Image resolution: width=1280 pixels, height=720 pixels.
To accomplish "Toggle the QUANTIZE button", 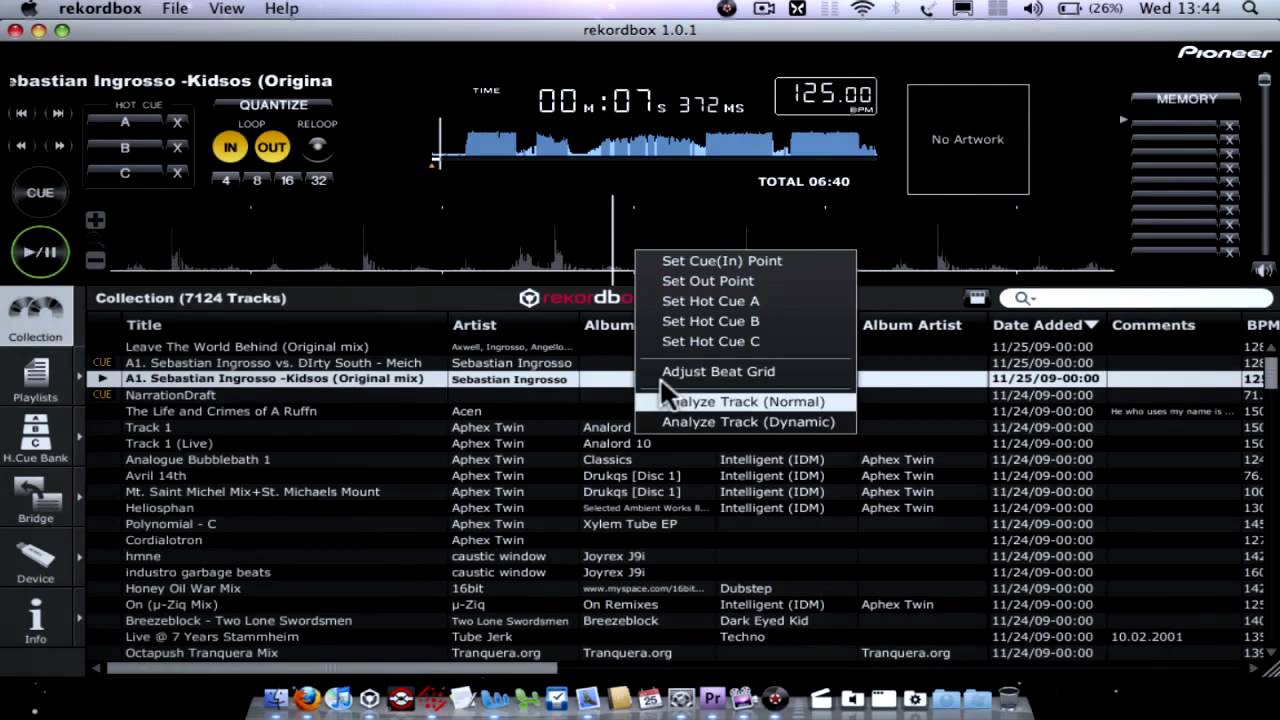I will (273, 105).
